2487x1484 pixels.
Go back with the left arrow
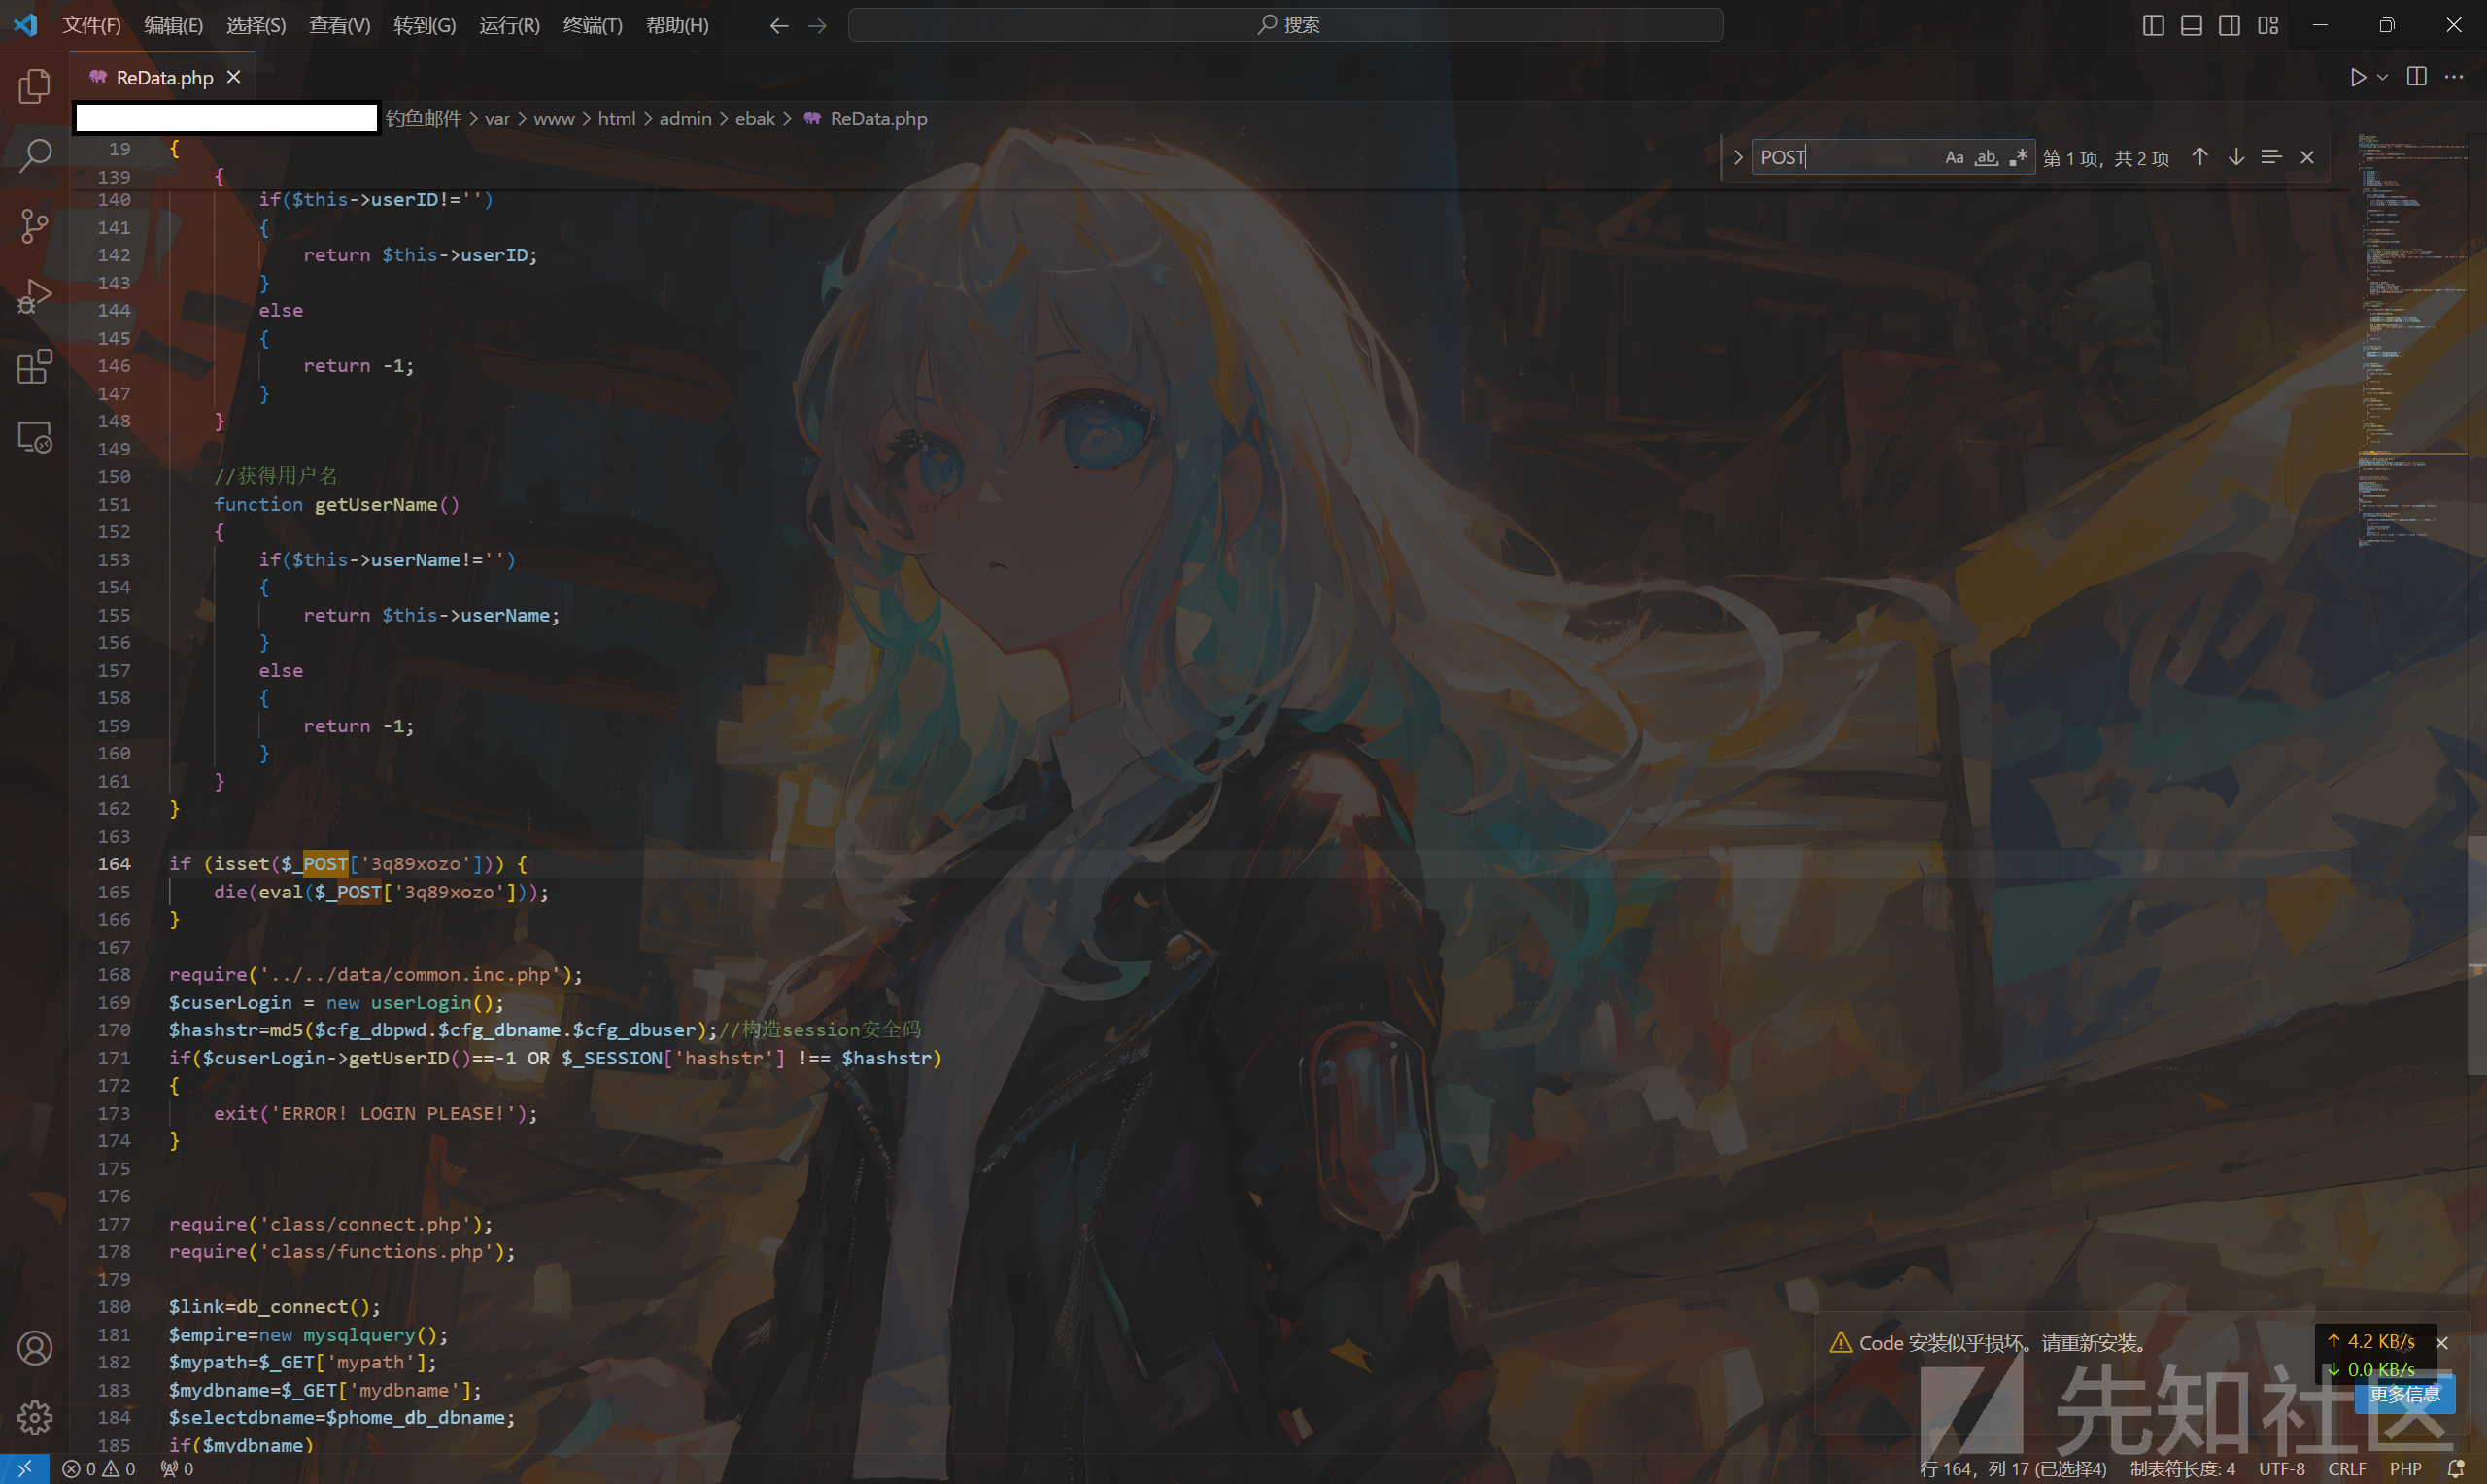point(779,25)
